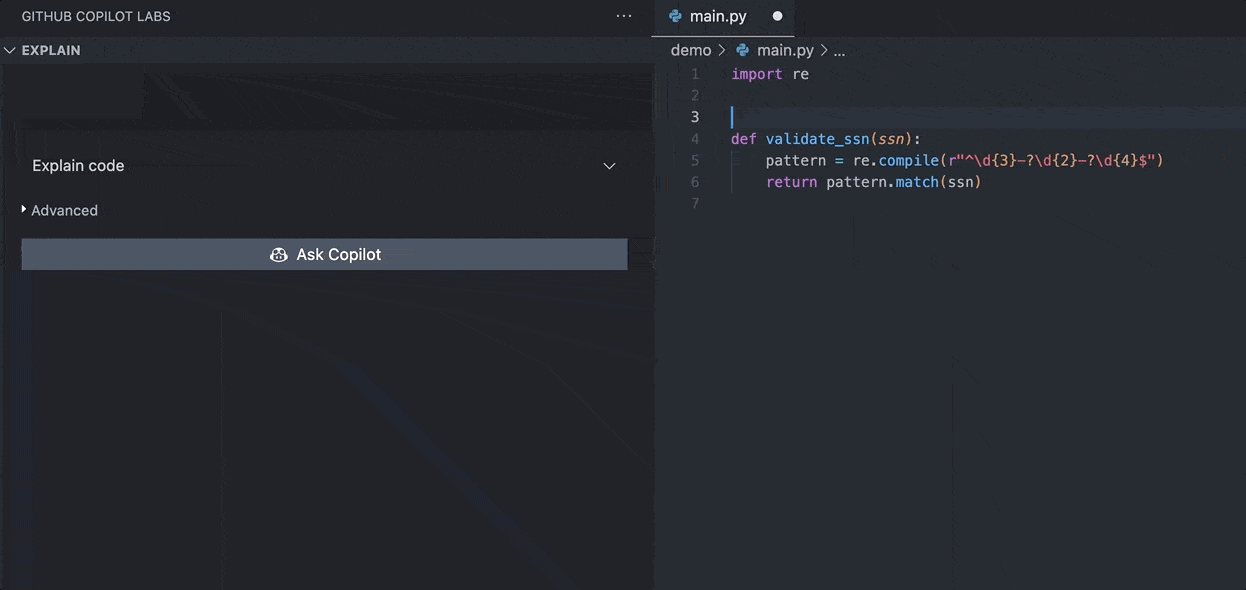The width and height of the screenshot is (1246, 590).
Task: Click the 're.compile' call on line 5
Action: [895, 160]
